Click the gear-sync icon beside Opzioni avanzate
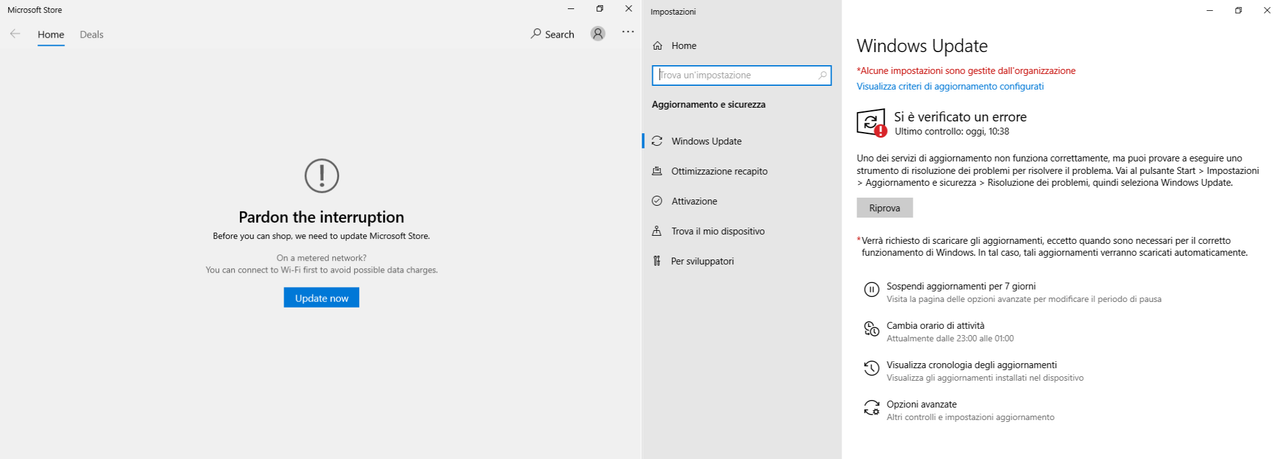The image size is (1280, 459). tap(871, 408)
